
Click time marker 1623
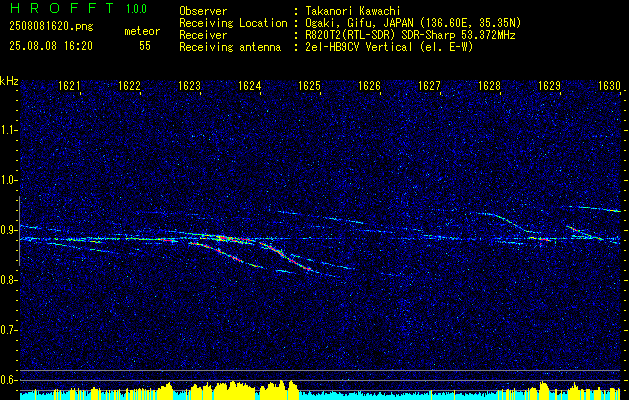click(189, 85)
